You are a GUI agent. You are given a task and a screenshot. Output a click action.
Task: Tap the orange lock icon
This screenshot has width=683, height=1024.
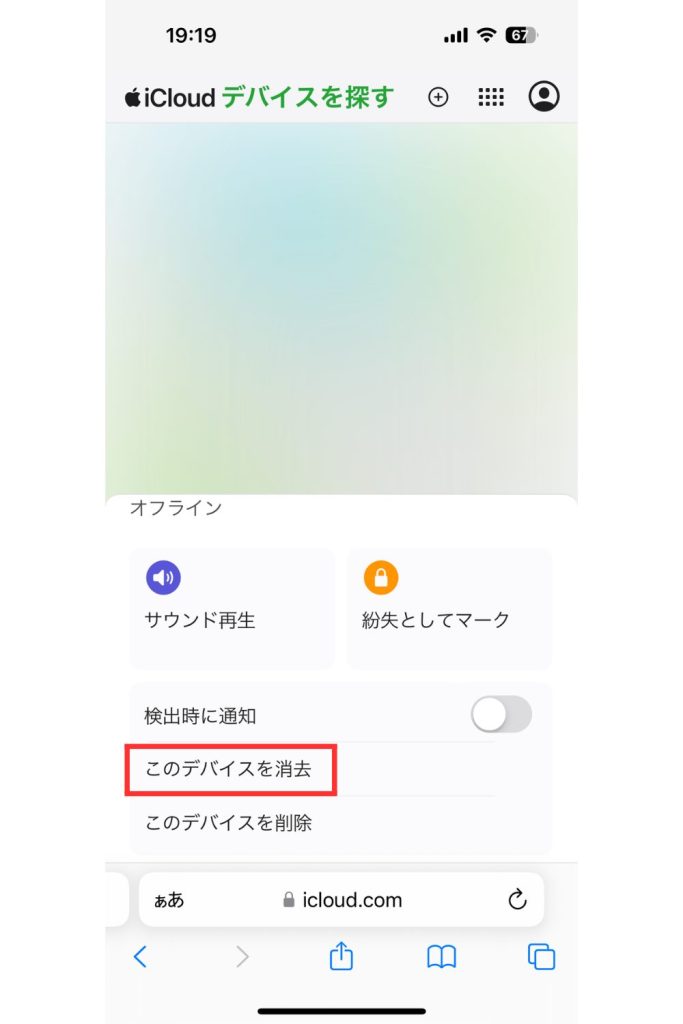coord(381,577)
